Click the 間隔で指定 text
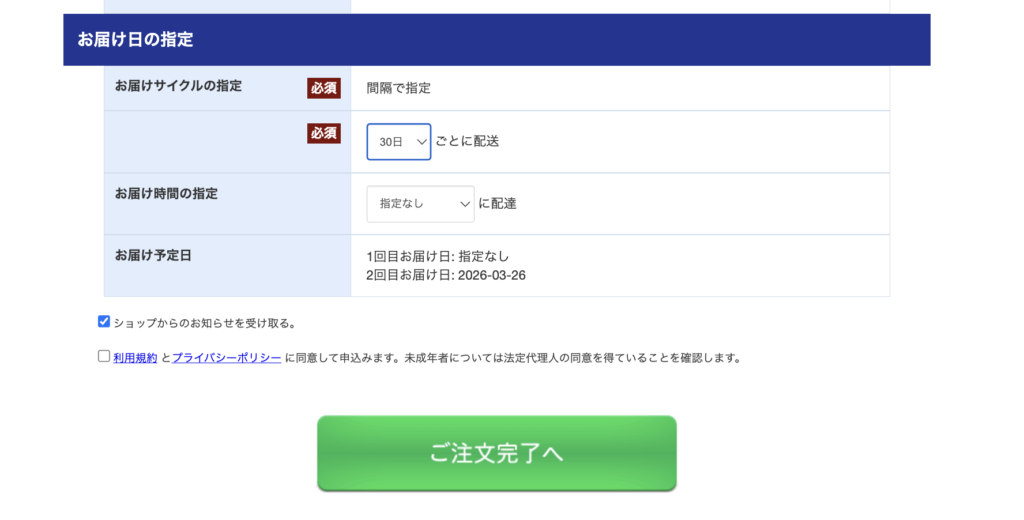Image resolution: width=1024 pixels, height=520 pixels. tap(398, 88)
